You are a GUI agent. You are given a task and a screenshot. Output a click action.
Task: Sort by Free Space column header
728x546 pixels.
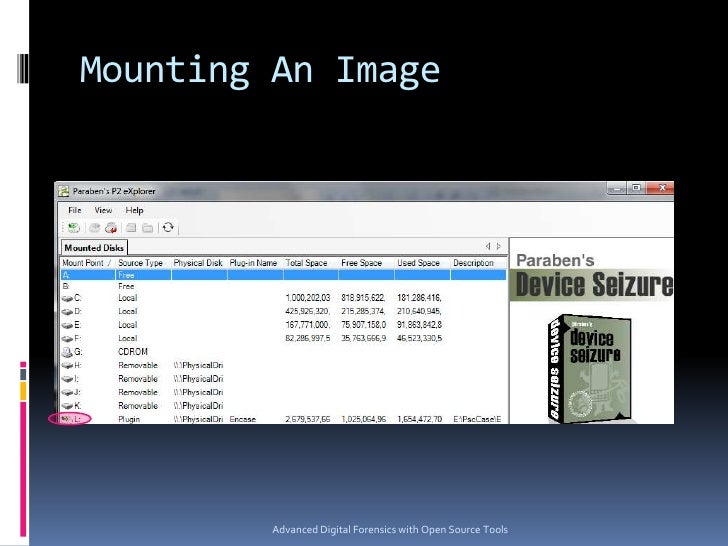[366, 263]
